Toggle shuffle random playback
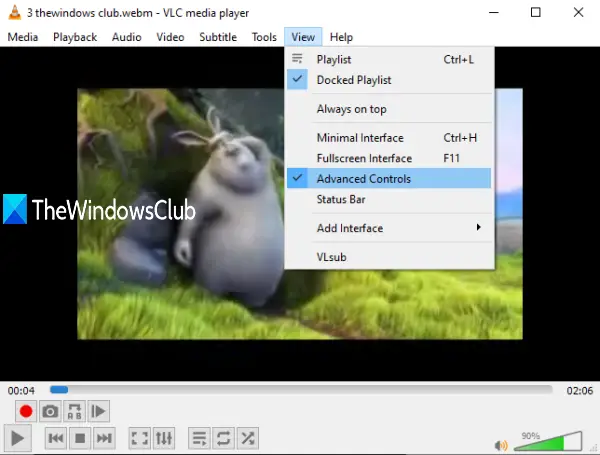The height and width of the screenshot is (455, 600). point(248,438)
